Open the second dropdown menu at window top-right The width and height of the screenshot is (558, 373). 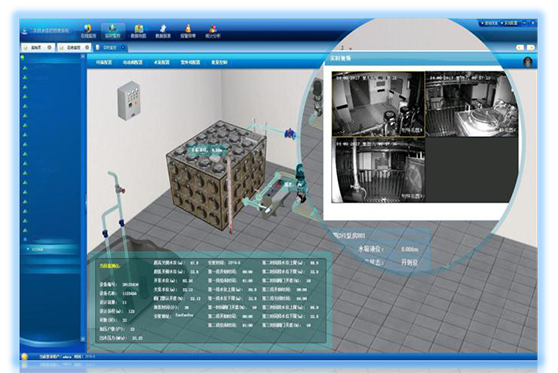coord(510,23)
